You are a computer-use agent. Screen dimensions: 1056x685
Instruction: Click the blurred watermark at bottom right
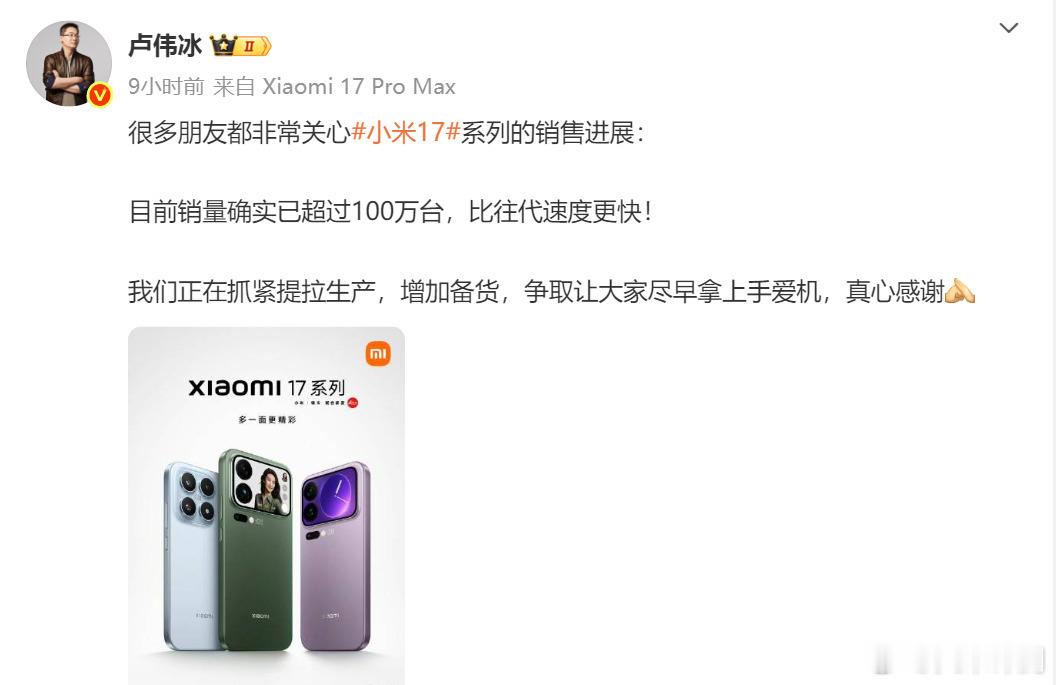(960, 658)
